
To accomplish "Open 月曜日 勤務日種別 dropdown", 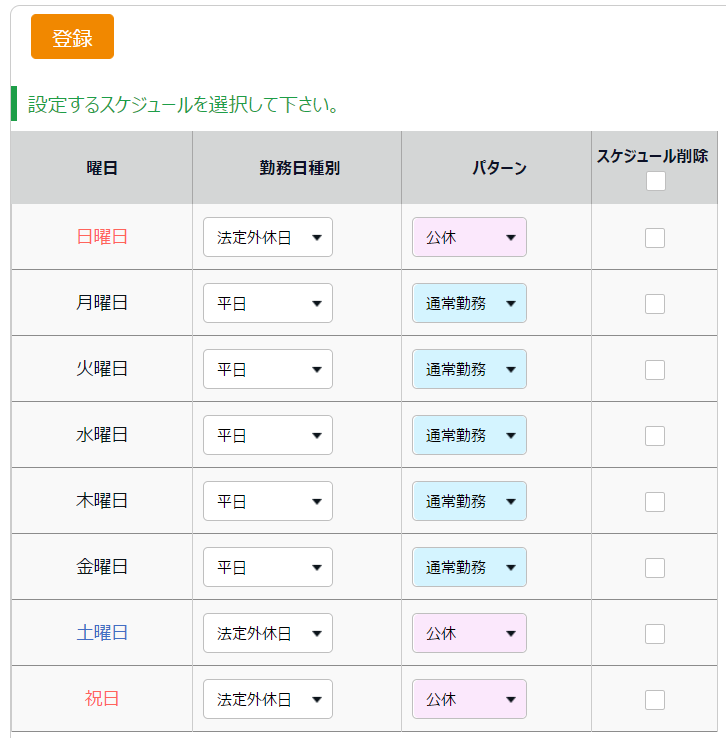I will pyautogui.click(x=268, y=303).
